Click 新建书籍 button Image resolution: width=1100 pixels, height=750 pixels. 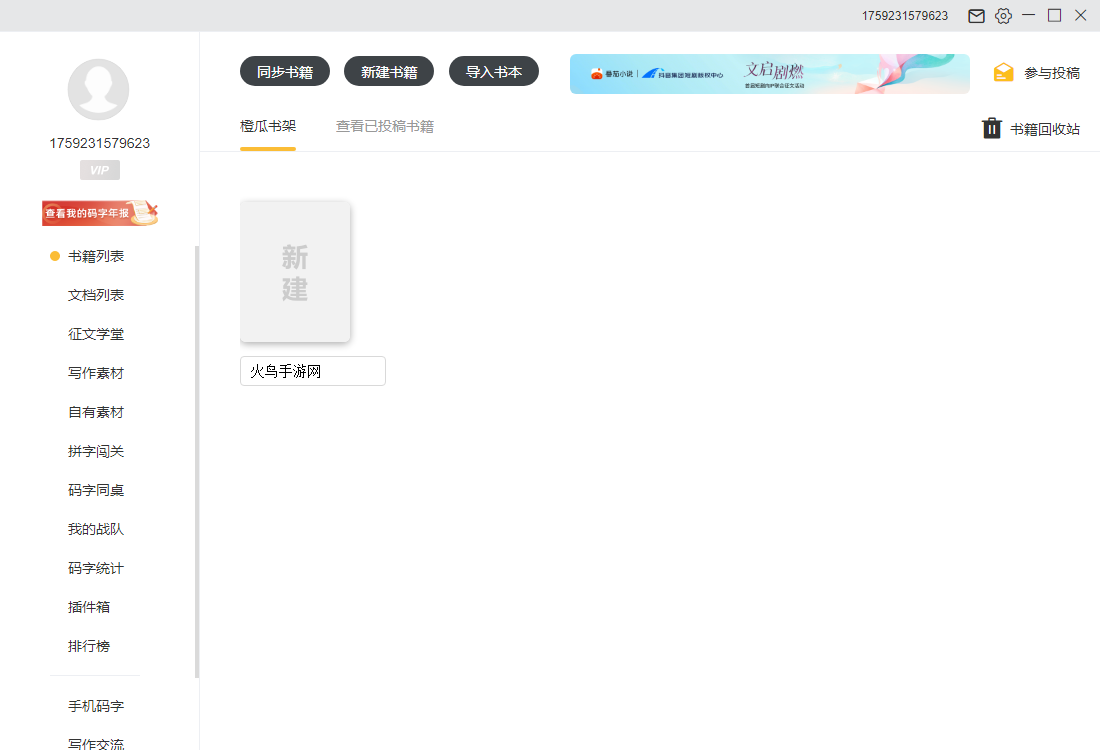pos(389,72)
